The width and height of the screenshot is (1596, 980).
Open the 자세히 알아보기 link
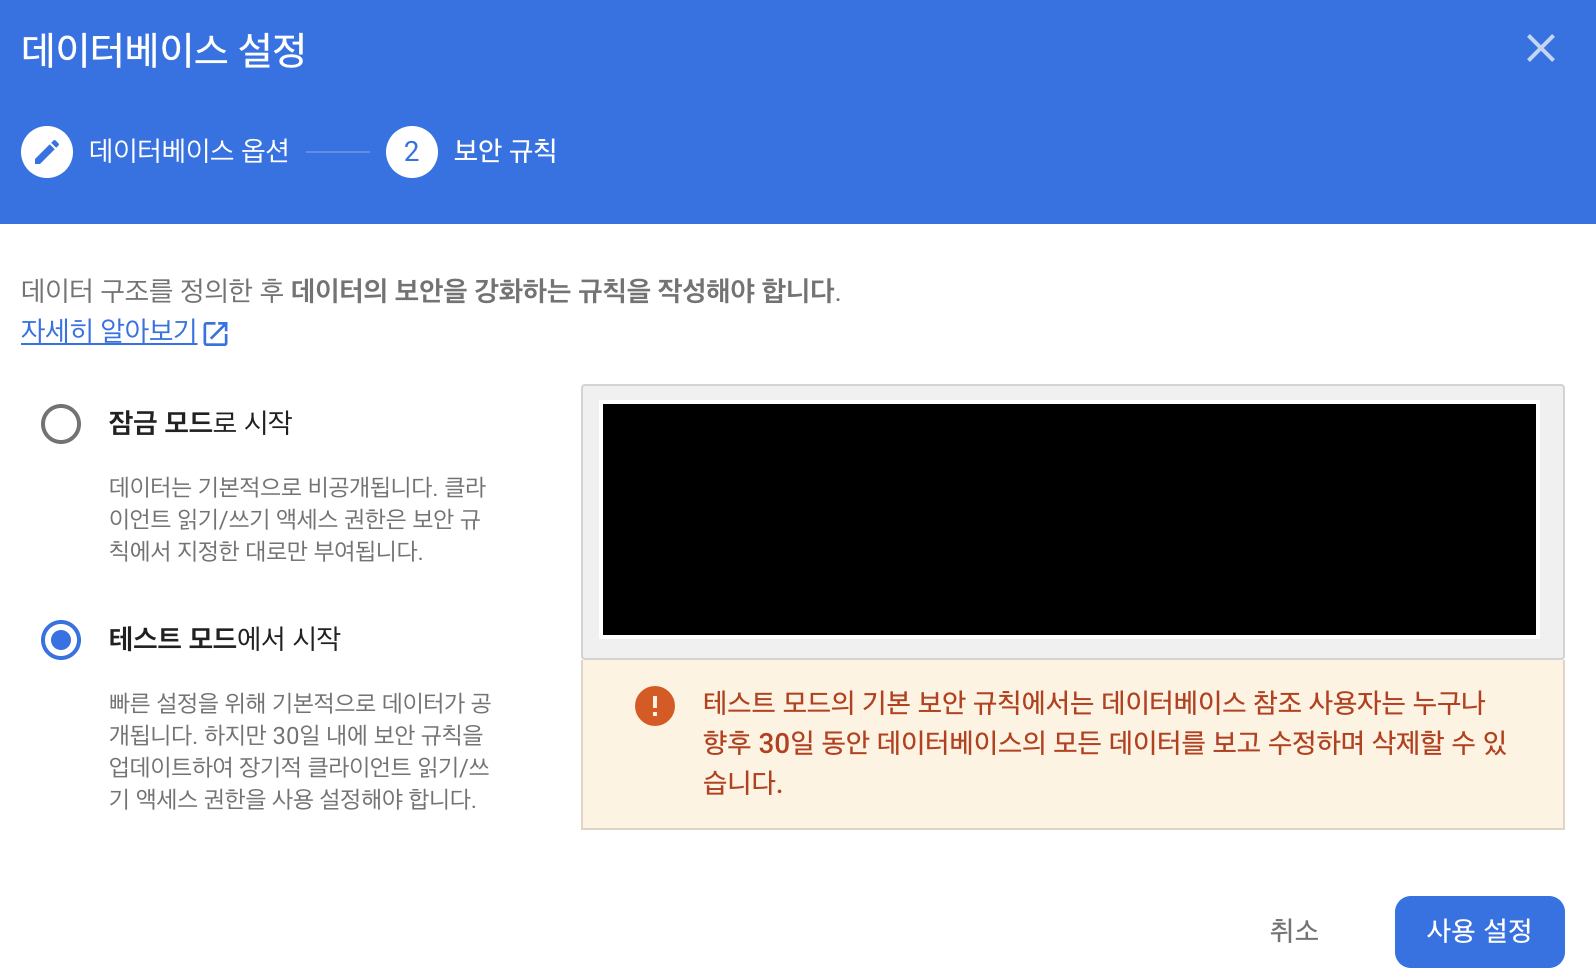[x=109, y=331]
